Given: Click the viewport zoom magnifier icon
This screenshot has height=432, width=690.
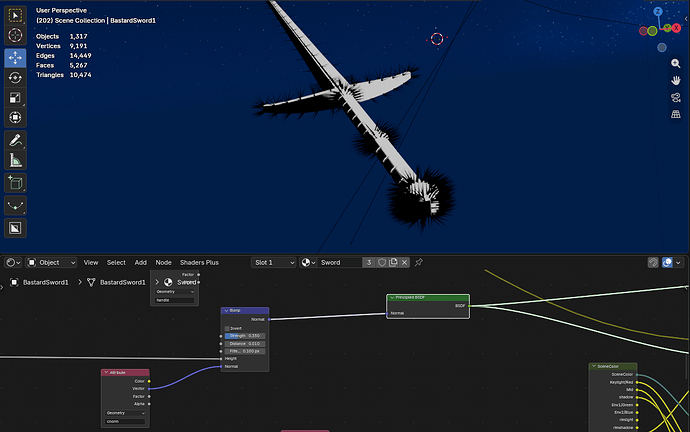Looking at the screenshot, I should (x=675, y=64).
